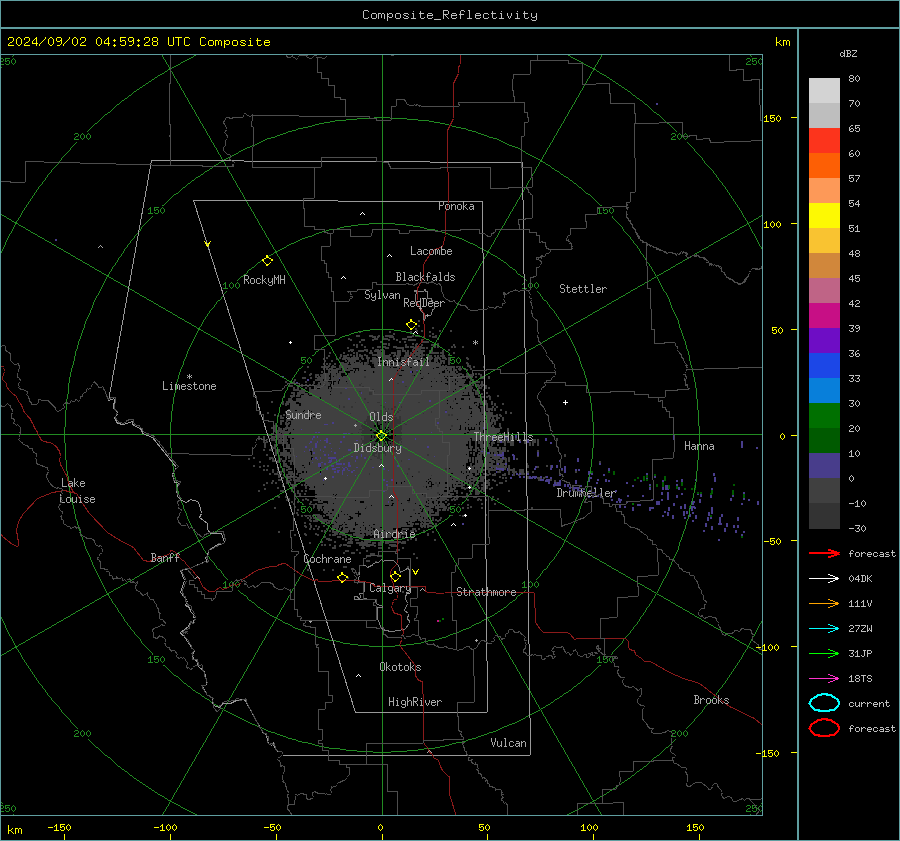The width and height of the screenshot is (900, 841).
Task: Select the blue 33-36 dBZ color swatch
Action: pos(824,366)
